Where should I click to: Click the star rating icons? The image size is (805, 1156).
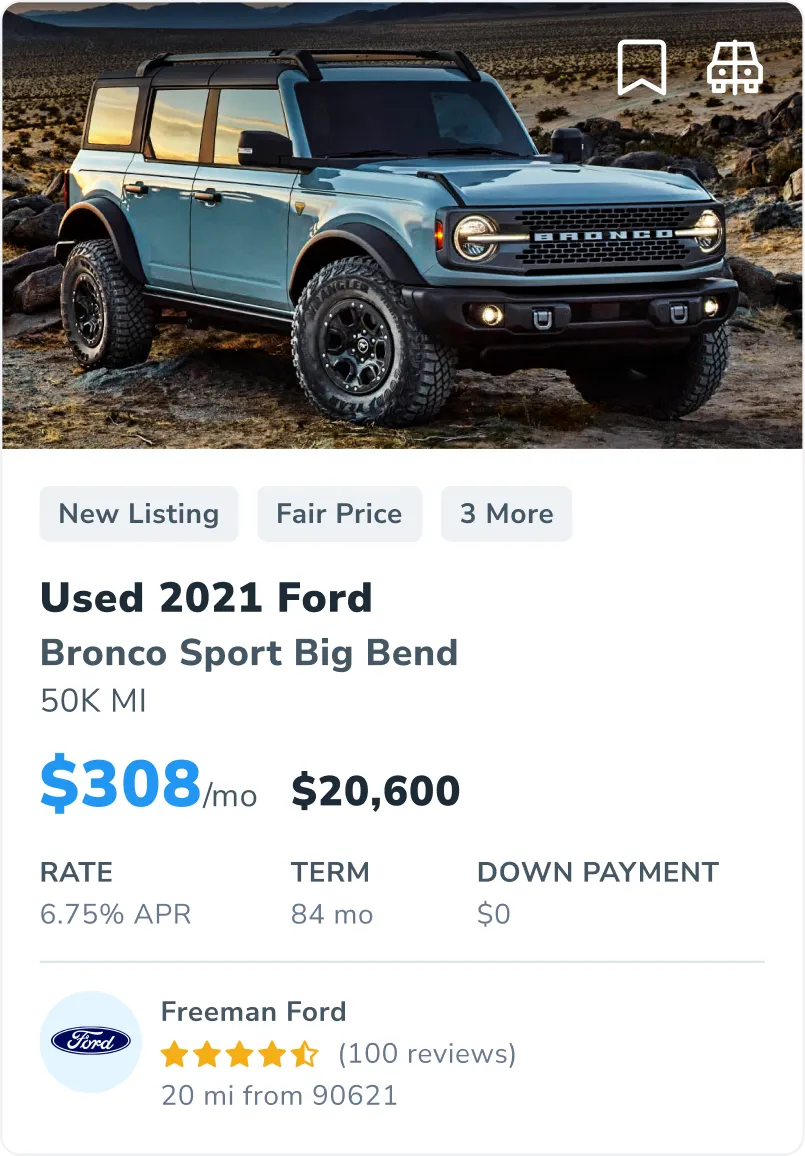pos(240,1054)
